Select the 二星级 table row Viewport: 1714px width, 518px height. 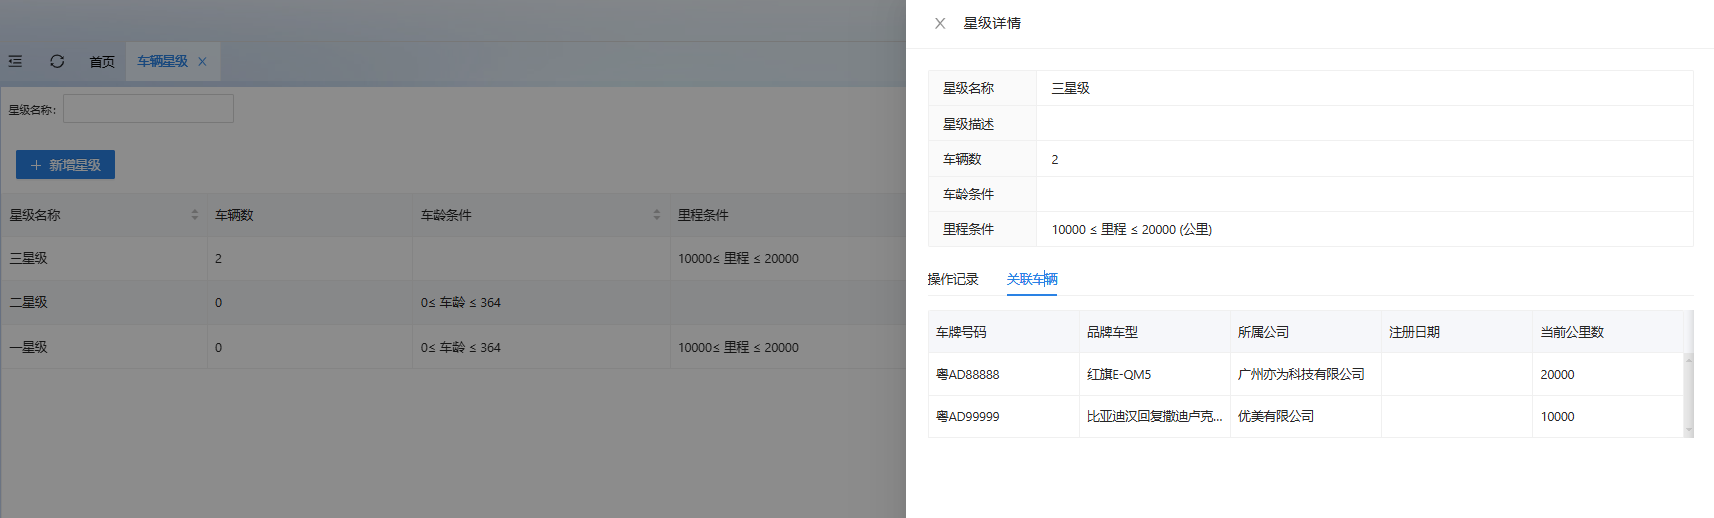click(28, 302)
